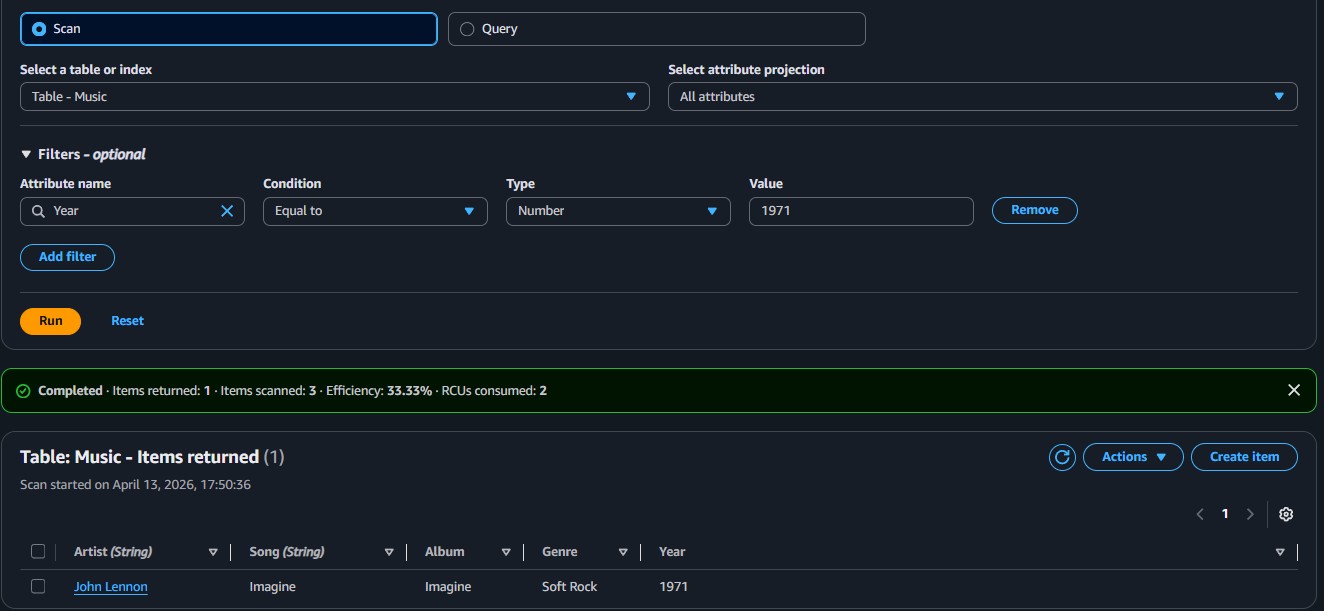1324x611 pixels.
Task: Check the John Lennon row checkbox
Action: click(38, 586)
